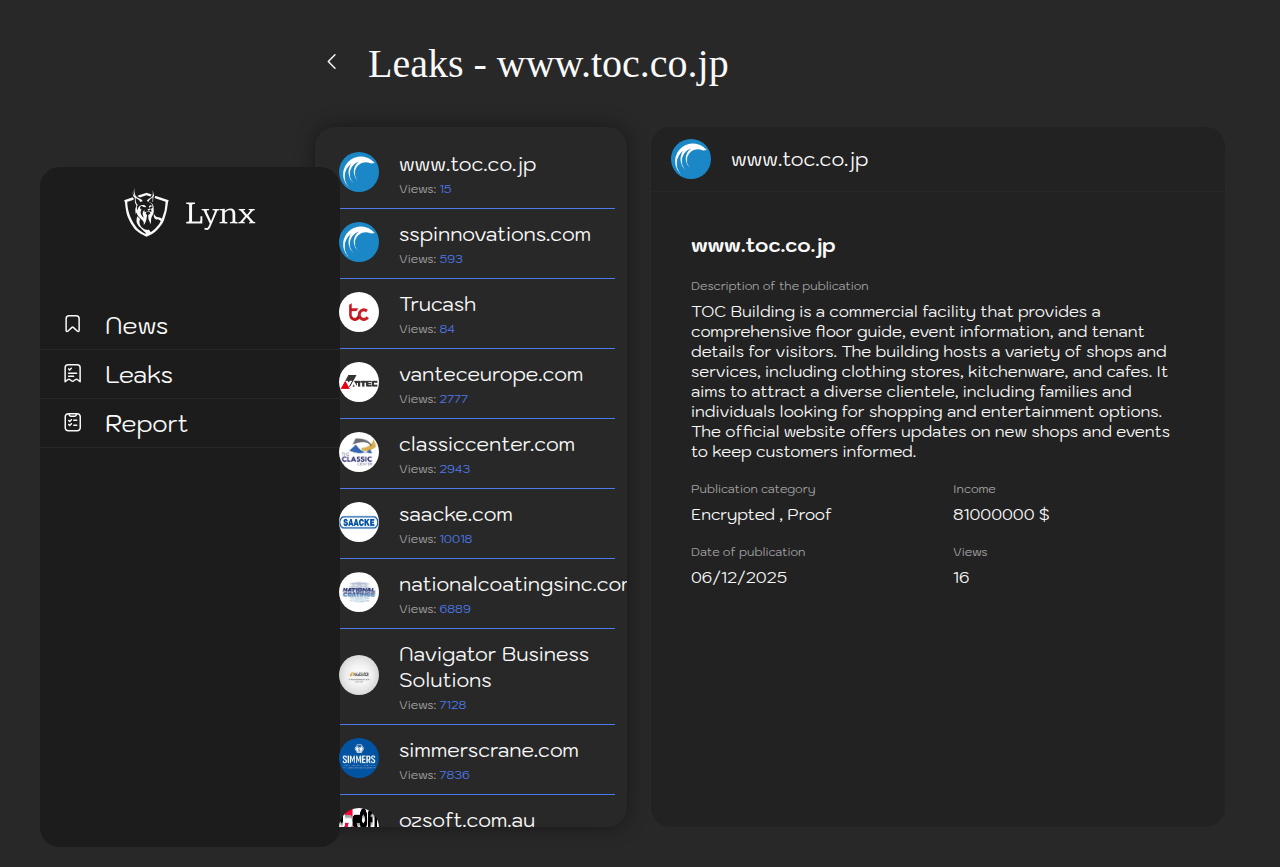Click the Lynx shield logo
This screenshot has width=1280, height=867.
146,213
